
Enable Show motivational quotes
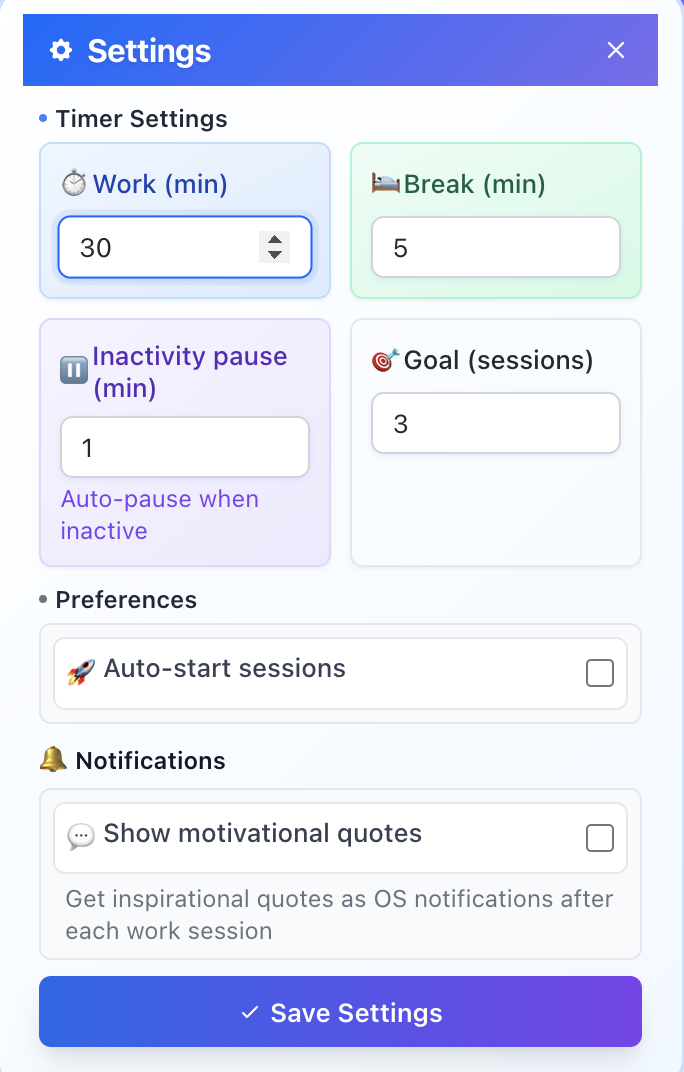600,838
